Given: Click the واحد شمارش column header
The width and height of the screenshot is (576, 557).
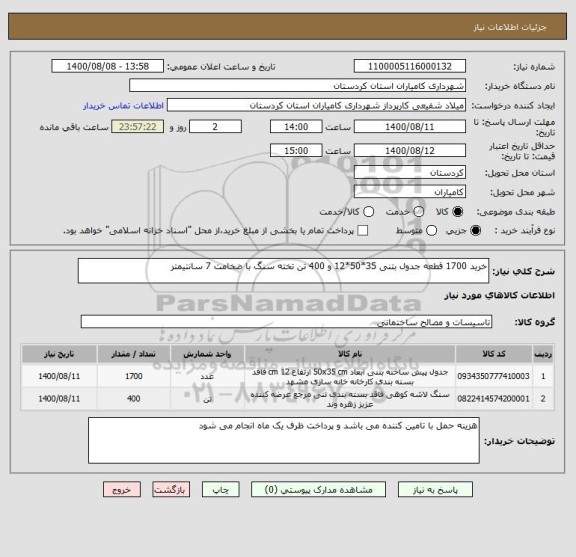Looking at the screenshot, I should point(207,354).
